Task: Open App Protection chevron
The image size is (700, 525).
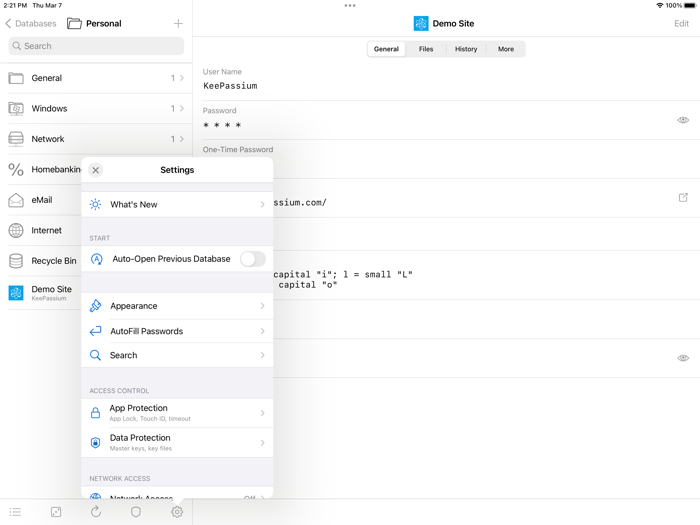Action: pos(262,413)
